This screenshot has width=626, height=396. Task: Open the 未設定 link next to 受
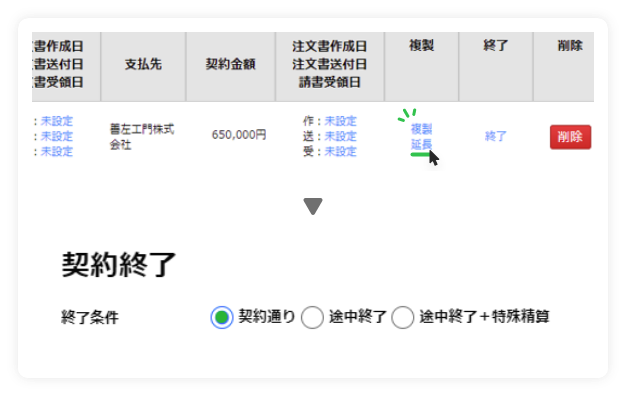click(x=340, y=151)
